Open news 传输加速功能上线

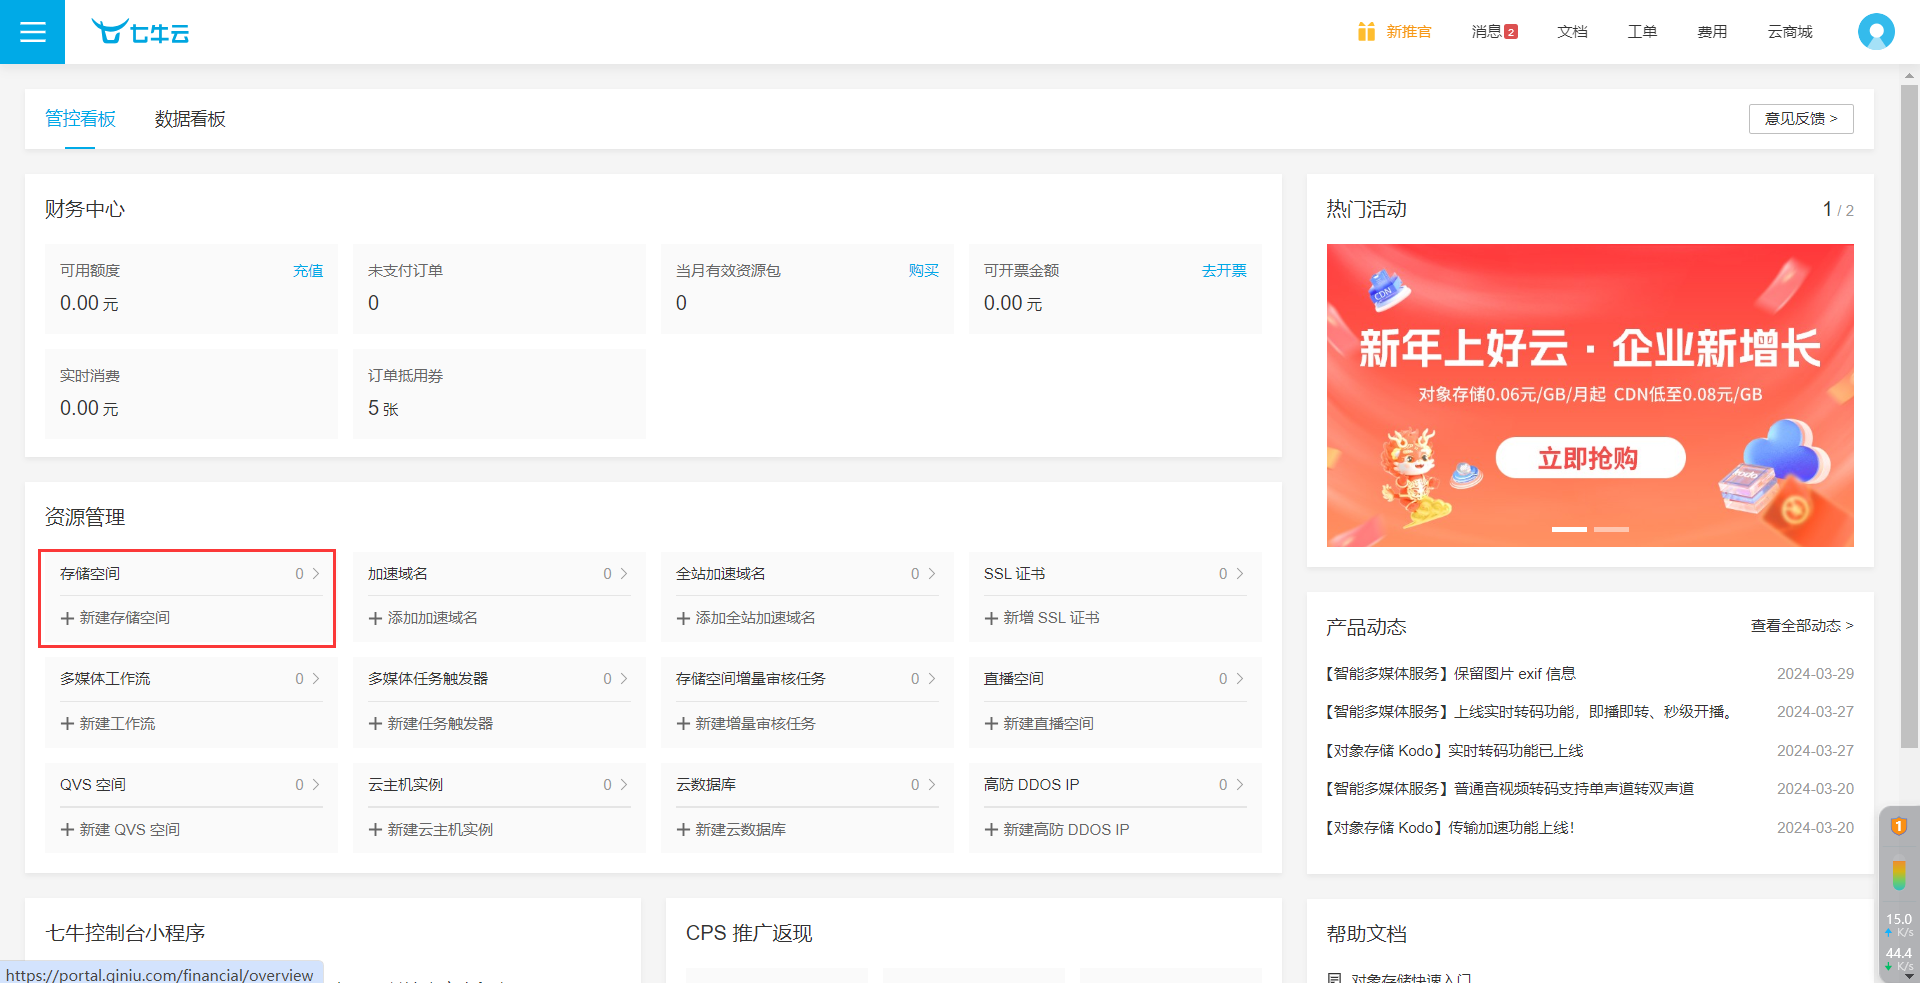(1450, 828)
